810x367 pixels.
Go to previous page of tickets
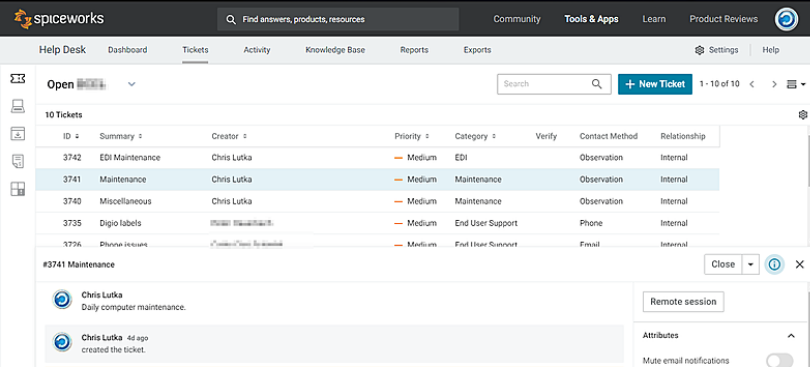click(752, 84)
